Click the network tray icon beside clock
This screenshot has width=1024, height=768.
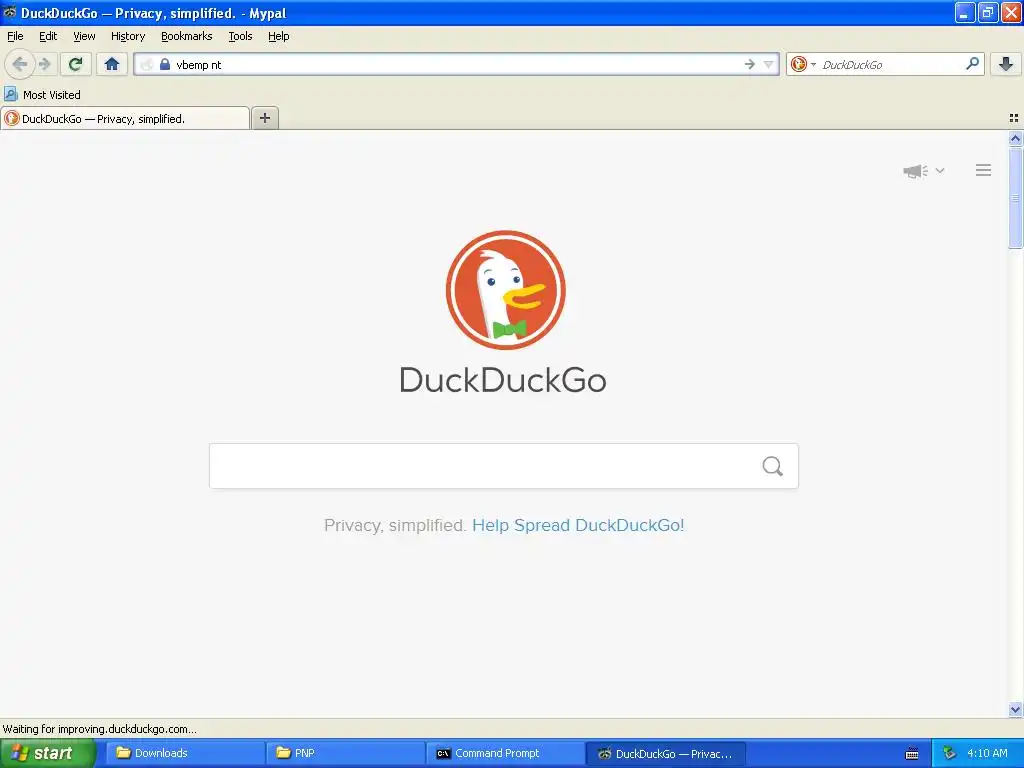coord(950,754)
